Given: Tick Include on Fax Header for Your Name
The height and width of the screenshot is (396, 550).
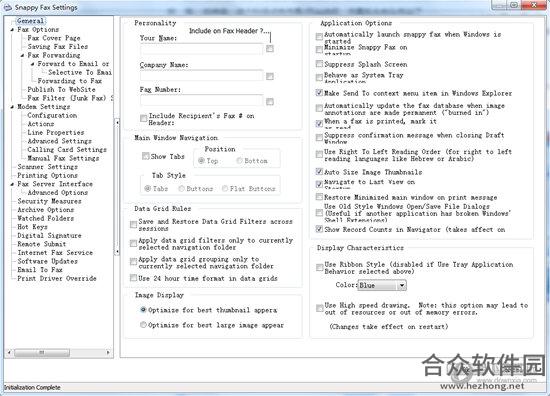Looking at the screenshot, I should pos(270,48).
